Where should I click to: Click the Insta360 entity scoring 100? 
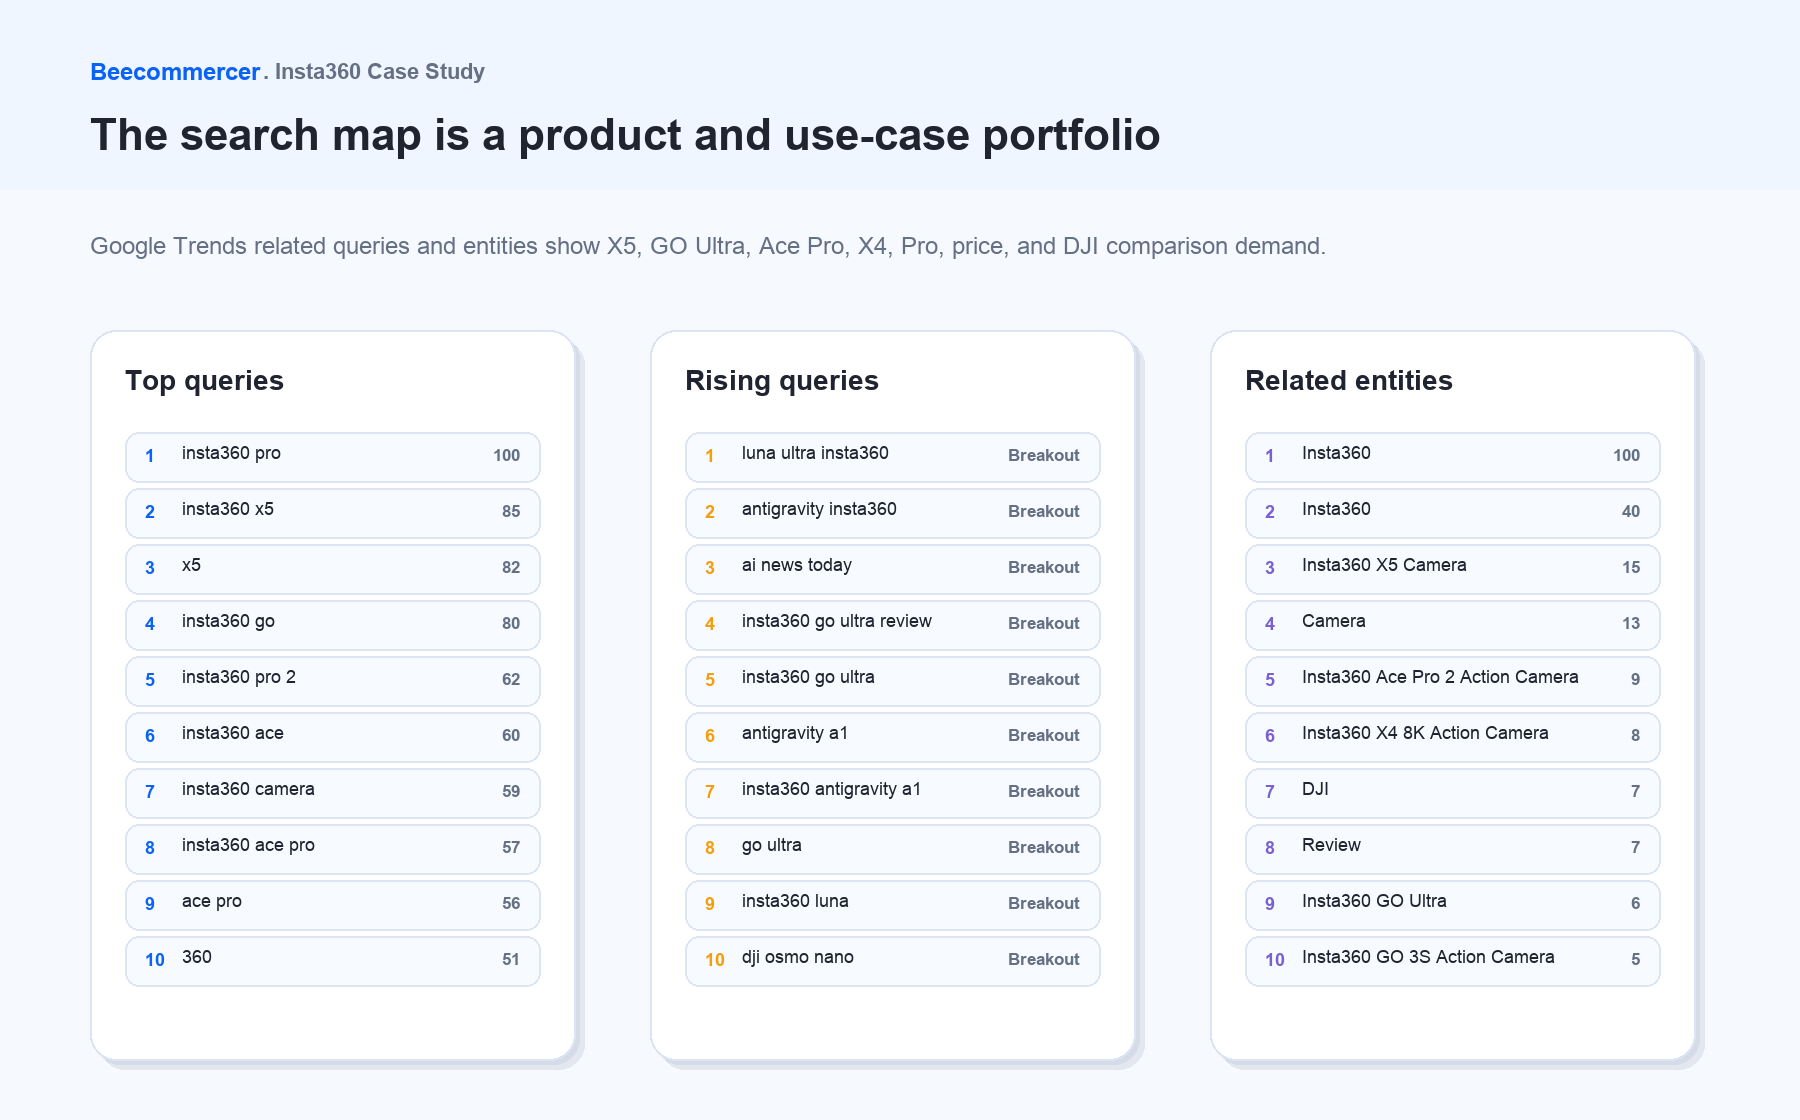point(1453,457)
